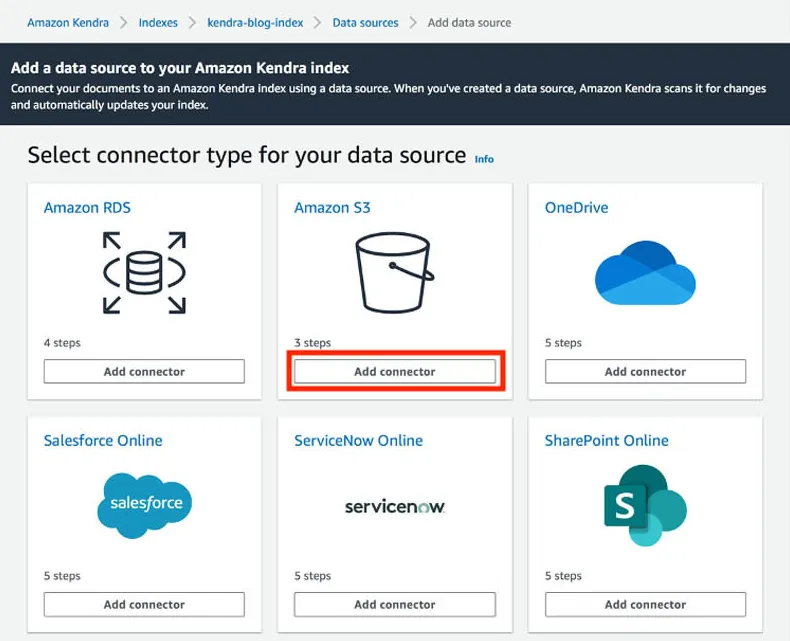Add connector for Amazon S3
This screenshot has width=790, height=641.
[394, 371]
